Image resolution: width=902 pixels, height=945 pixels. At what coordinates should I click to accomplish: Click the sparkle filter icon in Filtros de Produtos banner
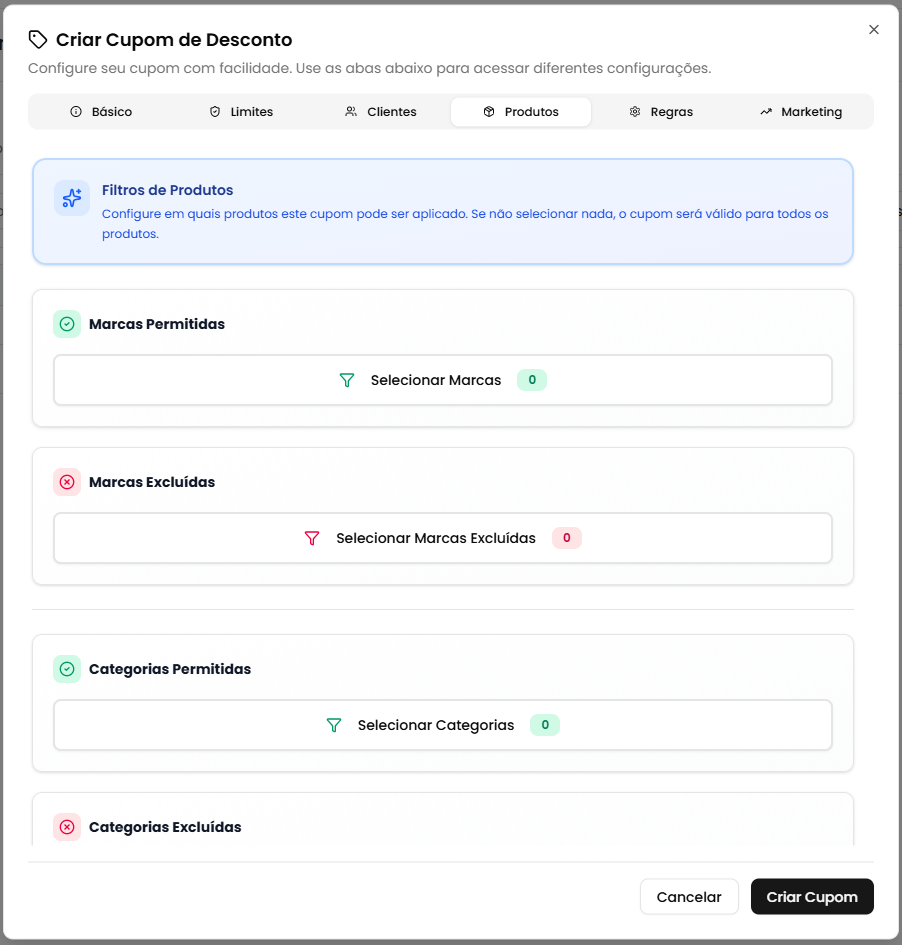point(72,197)
